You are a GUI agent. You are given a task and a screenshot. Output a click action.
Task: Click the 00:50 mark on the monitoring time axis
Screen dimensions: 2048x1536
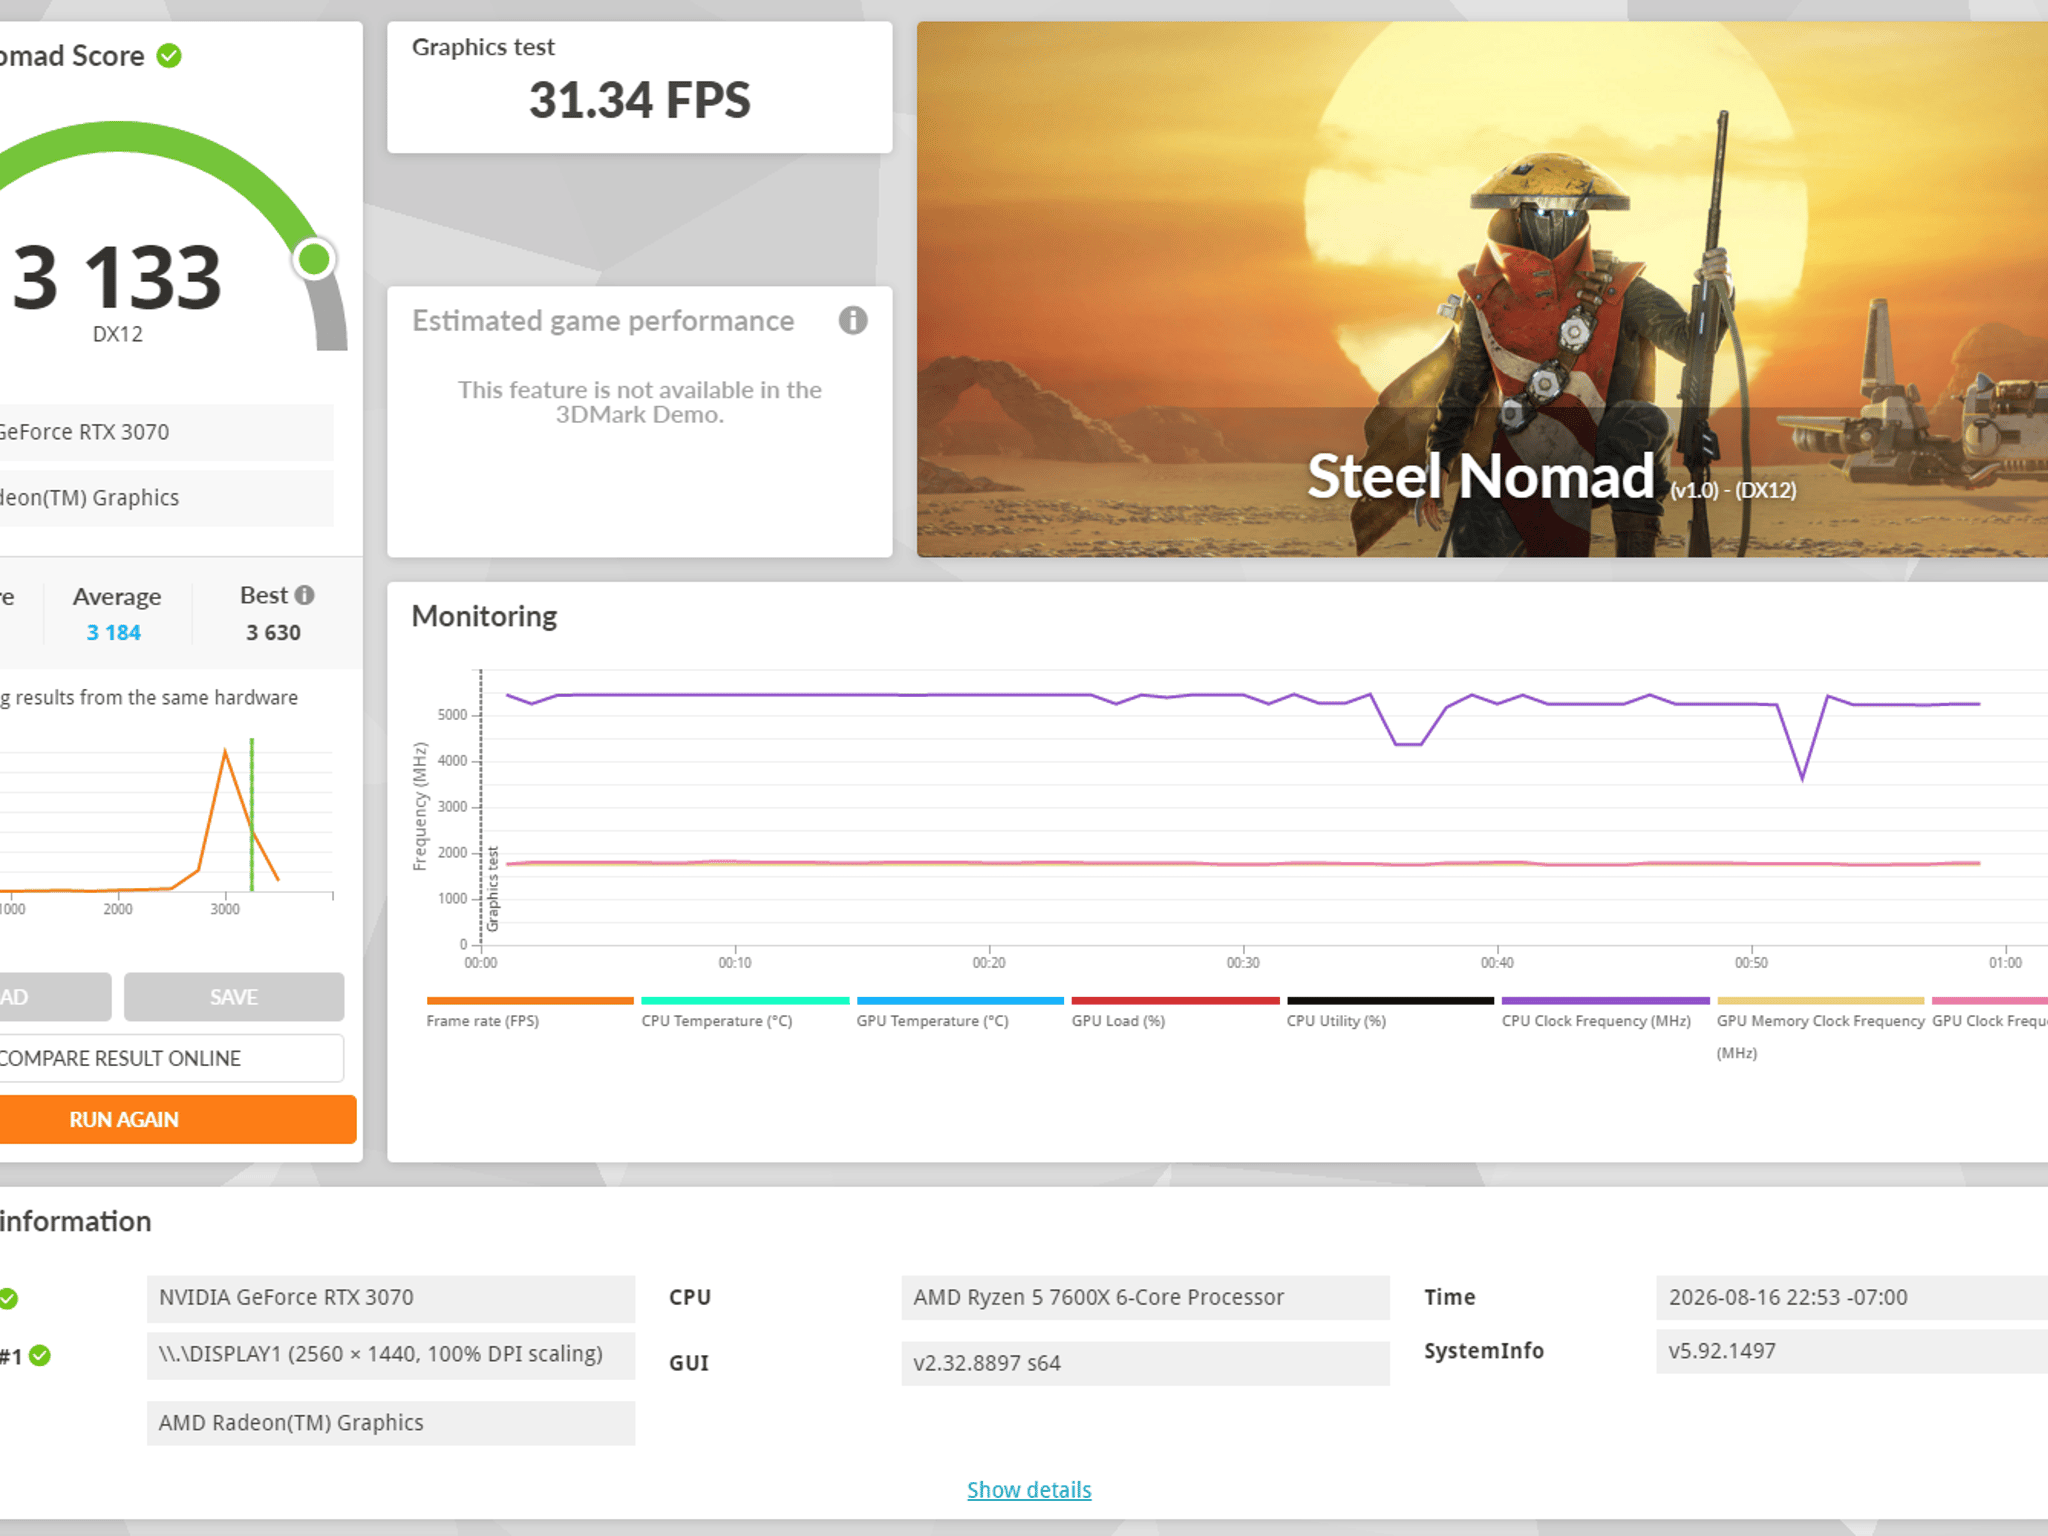[1751, 962]
